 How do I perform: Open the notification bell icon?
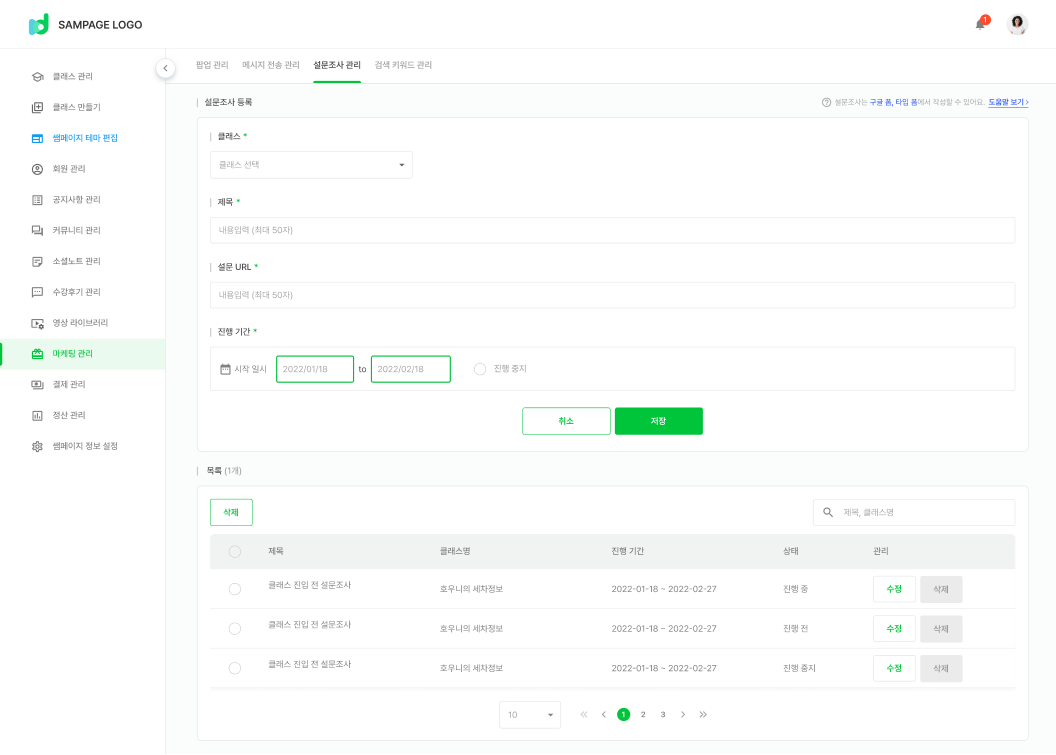980,24
